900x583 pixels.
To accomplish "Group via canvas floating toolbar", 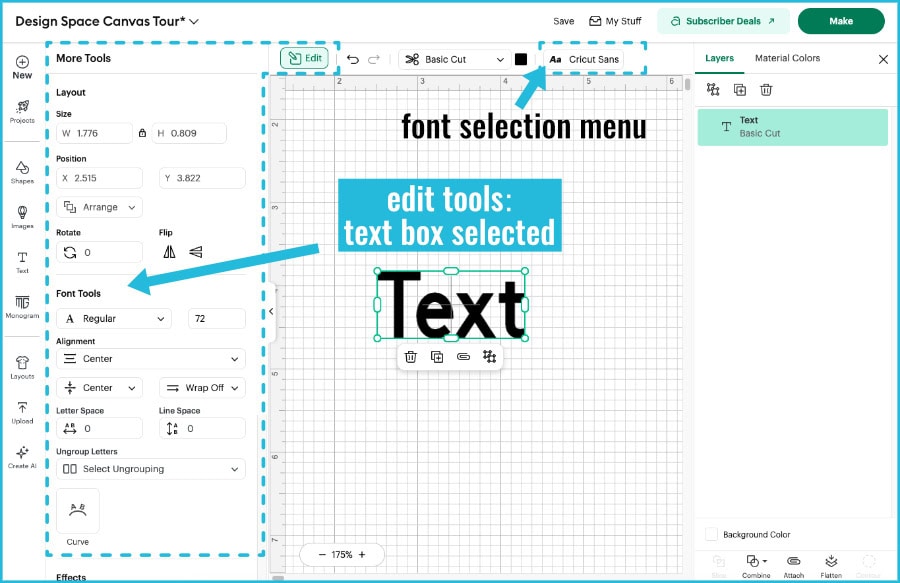I will tap(490, 357).
